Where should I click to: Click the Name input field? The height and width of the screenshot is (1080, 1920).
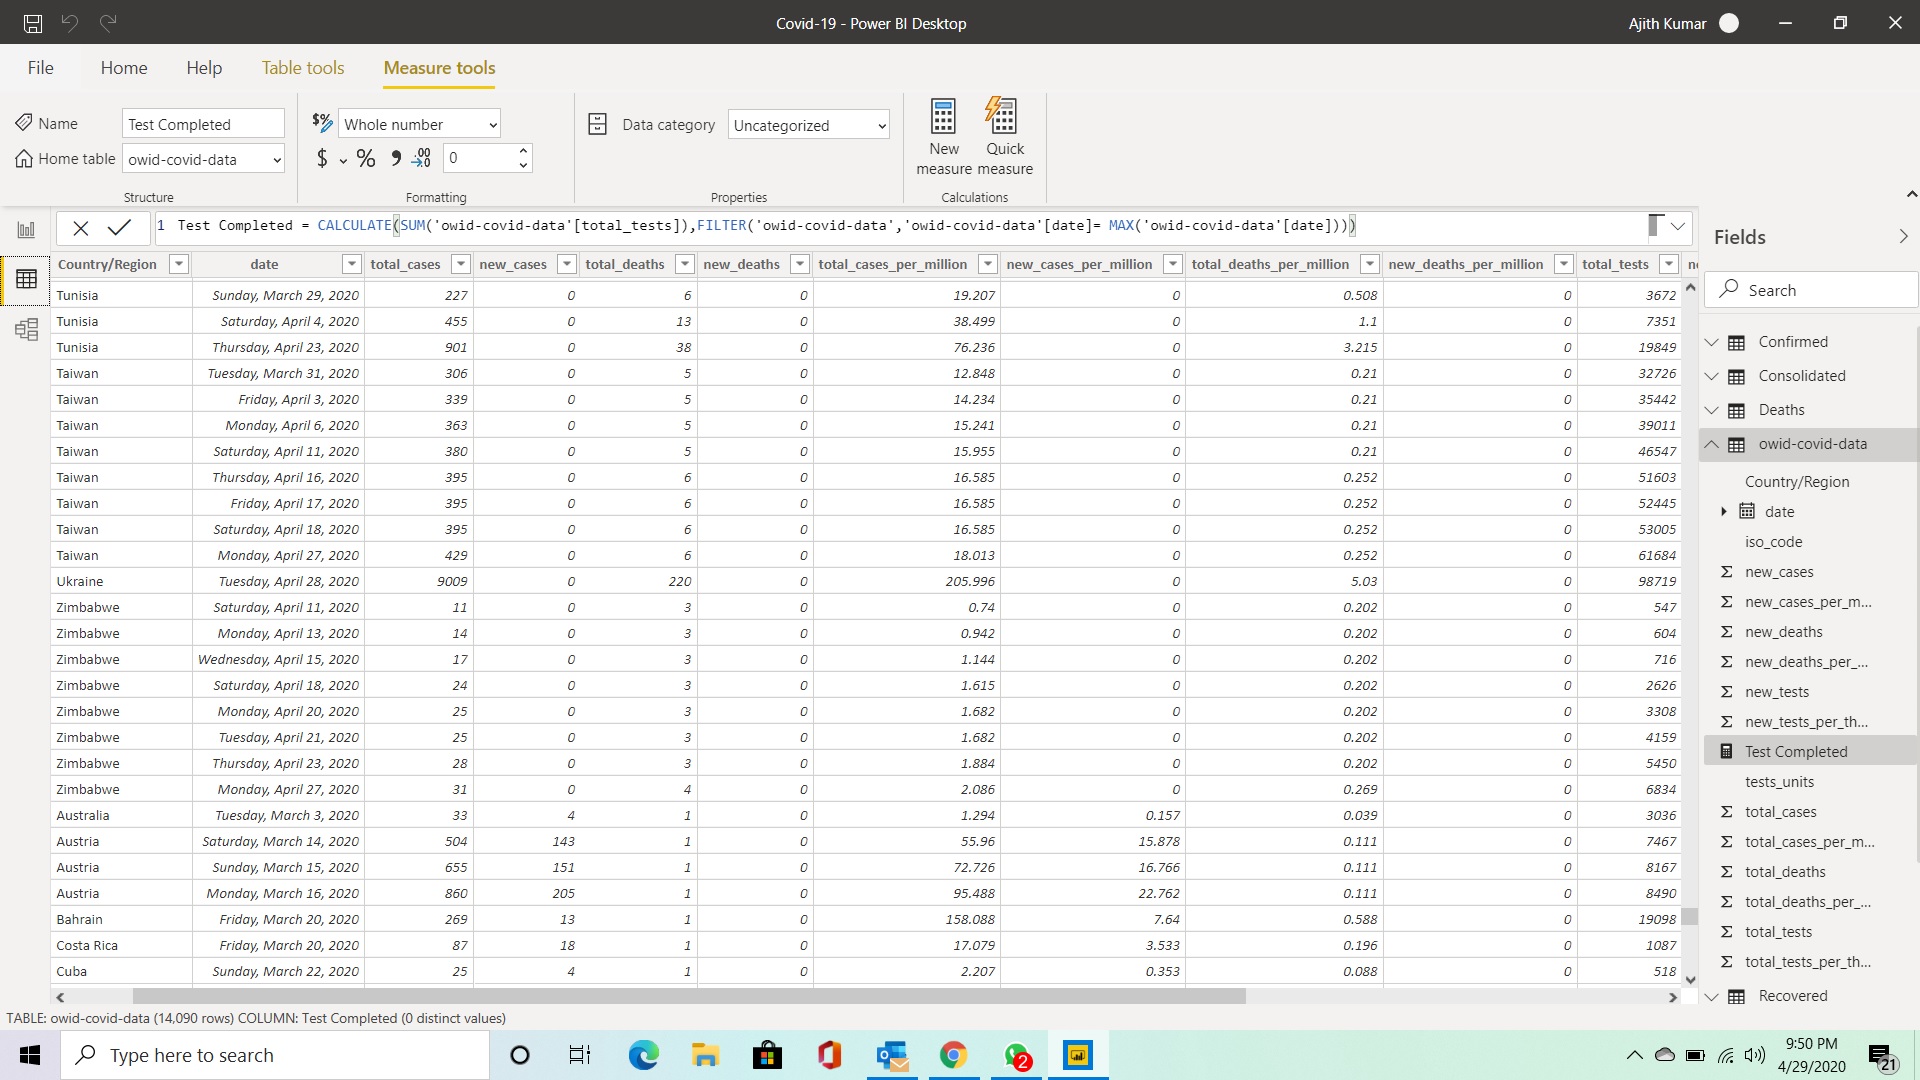pyautogui.click(x=203, y=124)
